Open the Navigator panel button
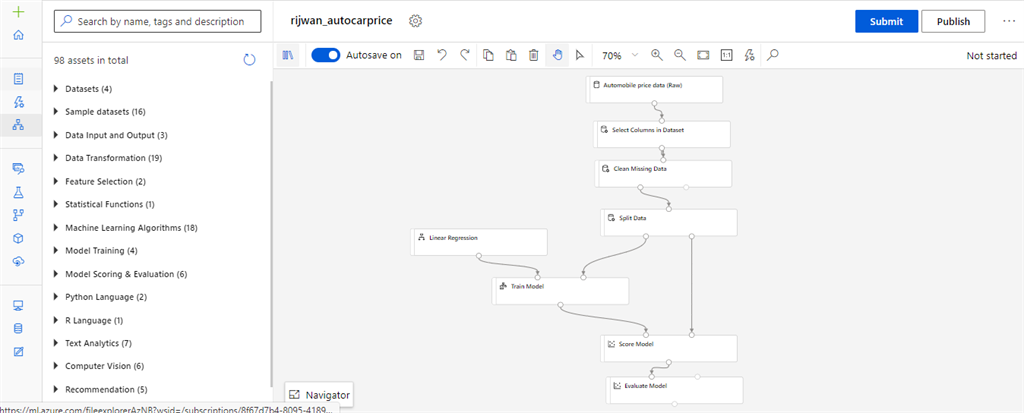Viewport: 1024px width, 413px height. click(x=319, y=395)
